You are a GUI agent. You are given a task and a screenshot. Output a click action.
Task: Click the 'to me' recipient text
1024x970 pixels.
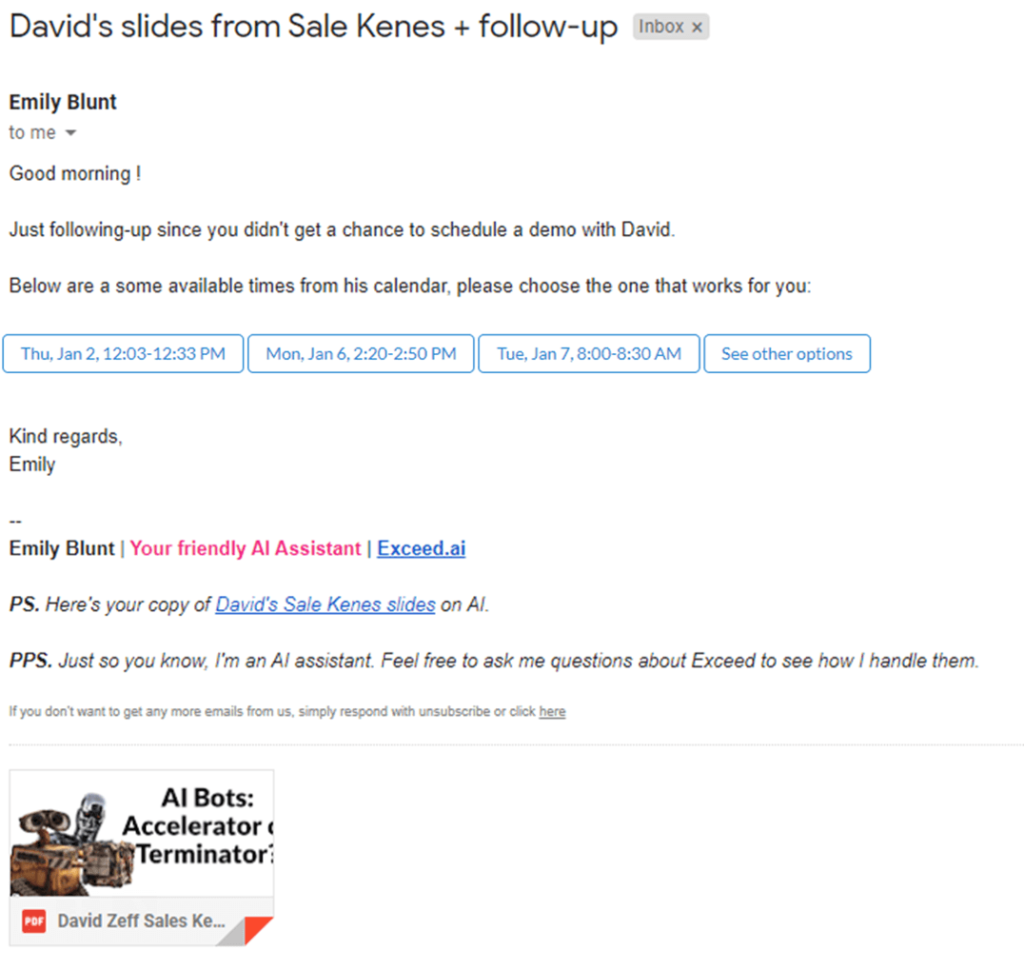[x=32, y=133]
